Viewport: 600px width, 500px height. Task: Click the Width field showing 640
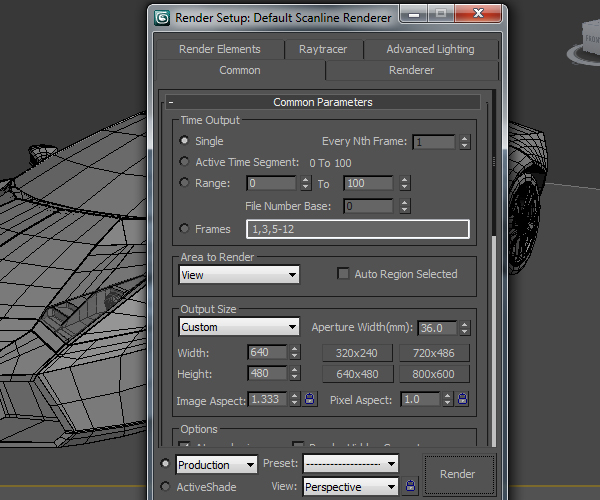[267, 352]
